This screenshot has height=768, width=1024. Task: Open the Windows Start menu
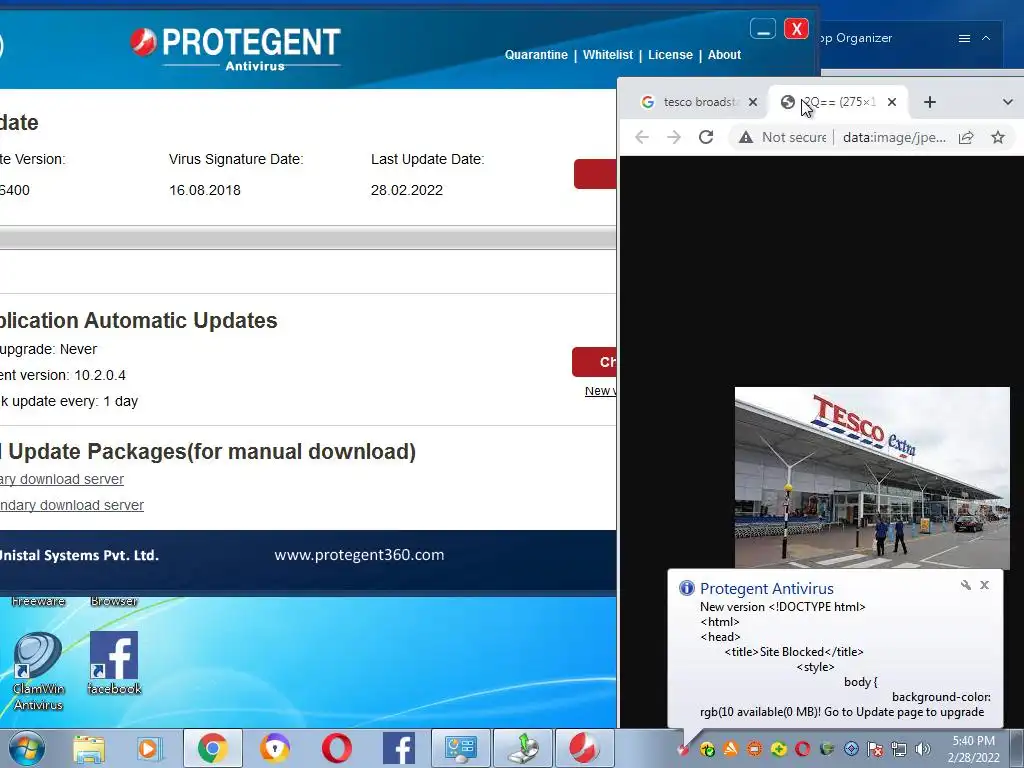pyautogui.click(x=27, y=748)
